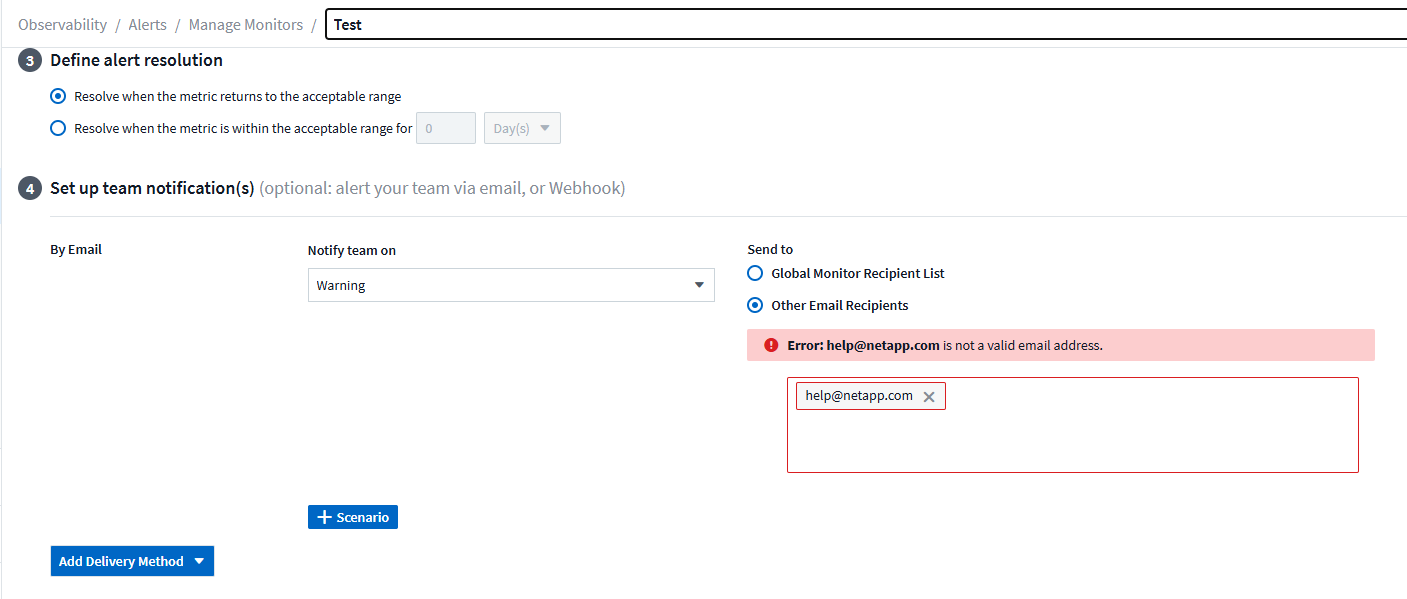The height and width of the screenshot is (599, 1407).
Task: Click the step 3 number badge
Action: 30,61
